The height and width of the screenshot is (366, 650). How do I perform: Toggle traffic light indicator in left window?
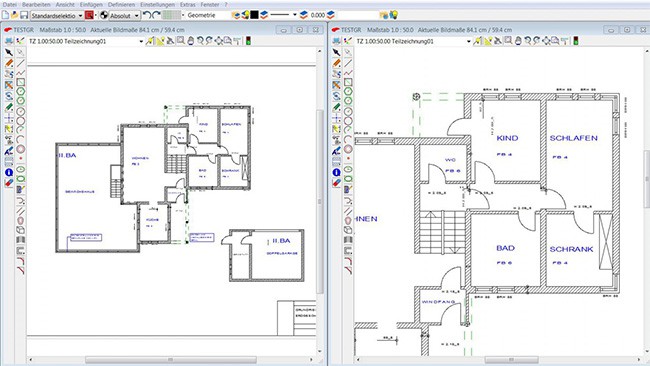point(248,41)
